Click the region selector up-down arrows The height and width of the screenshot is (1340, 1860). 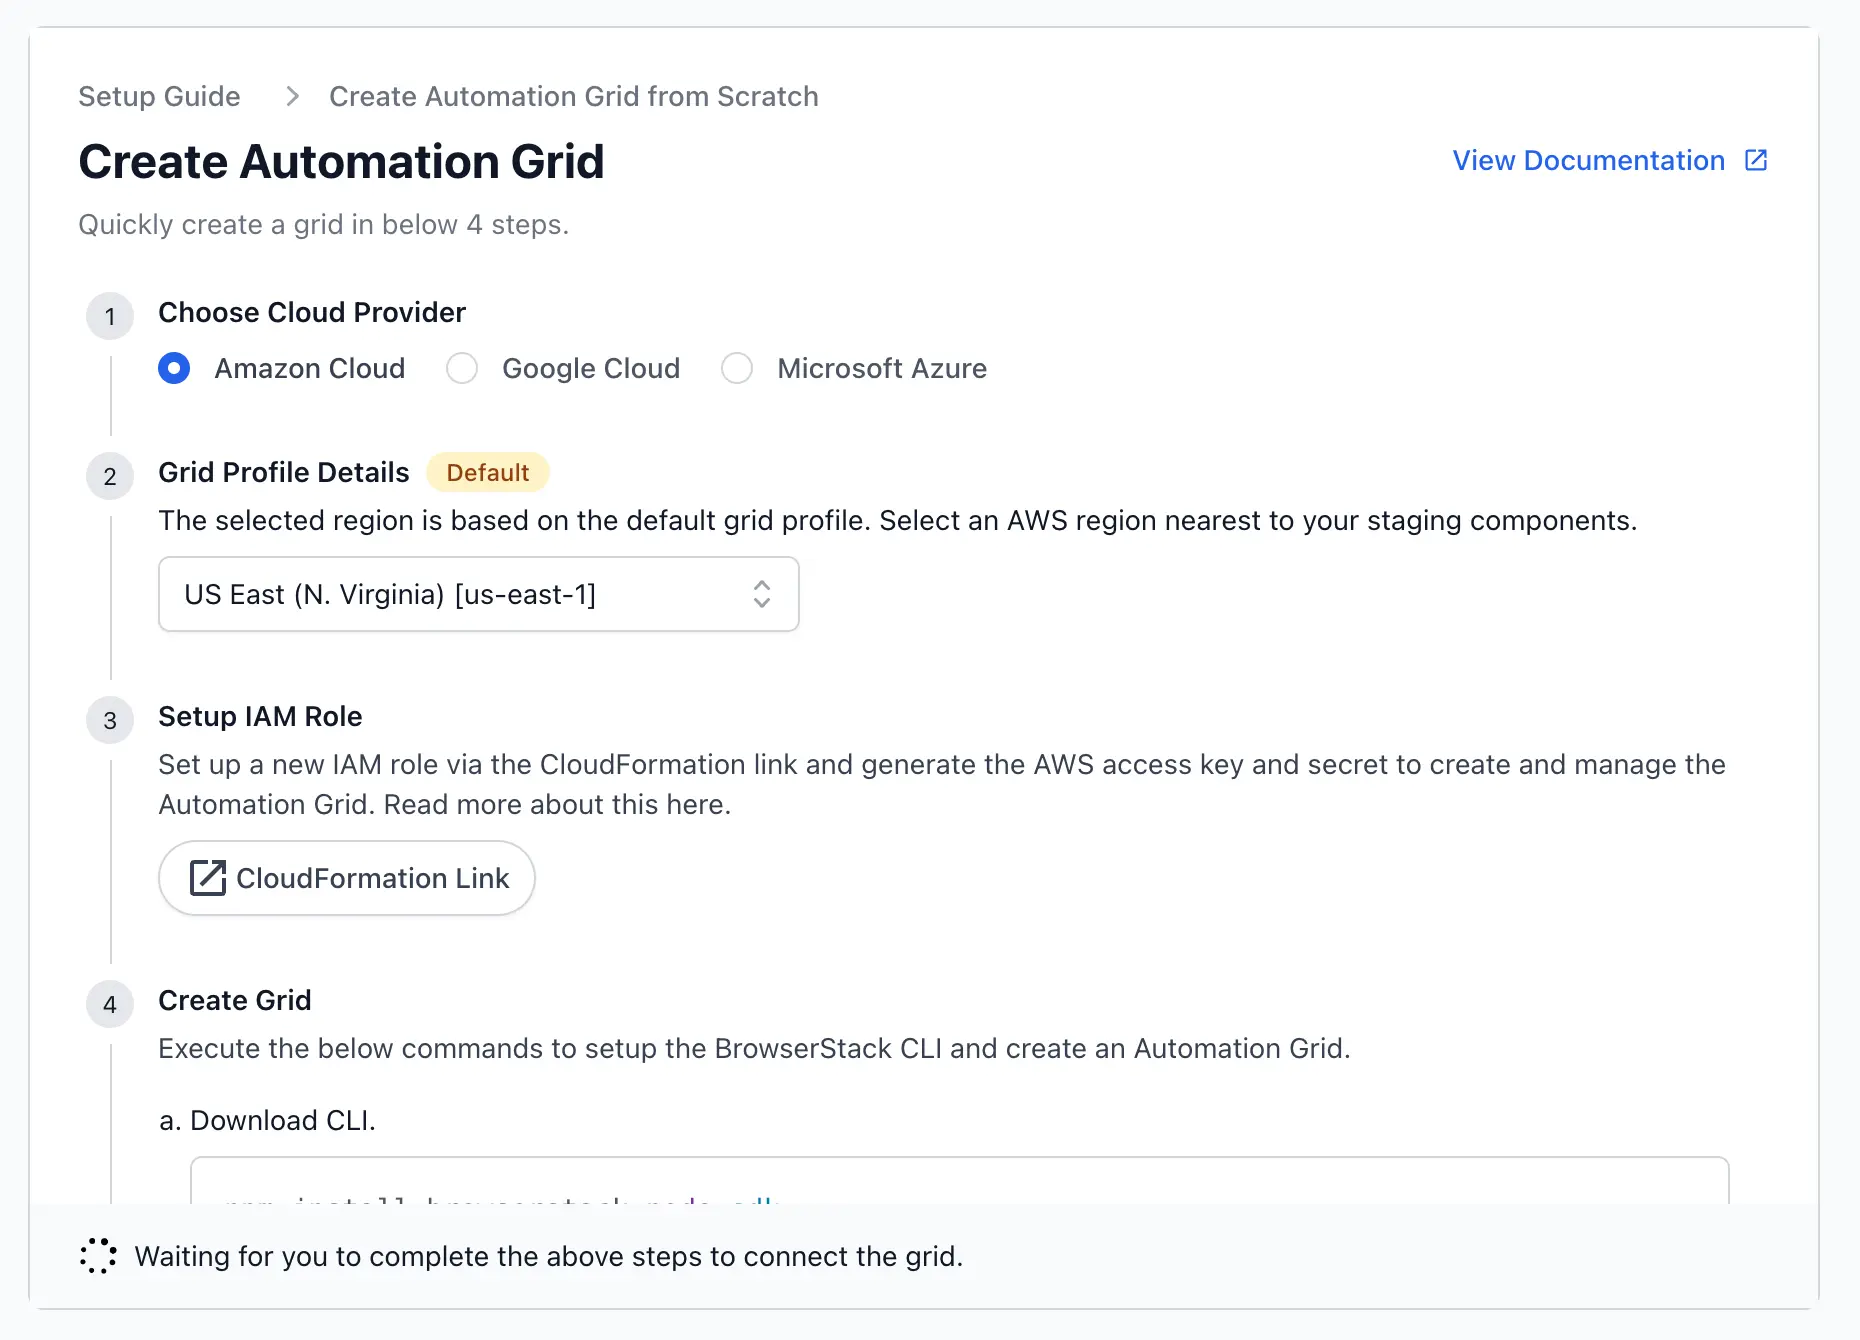pos(762,594)
